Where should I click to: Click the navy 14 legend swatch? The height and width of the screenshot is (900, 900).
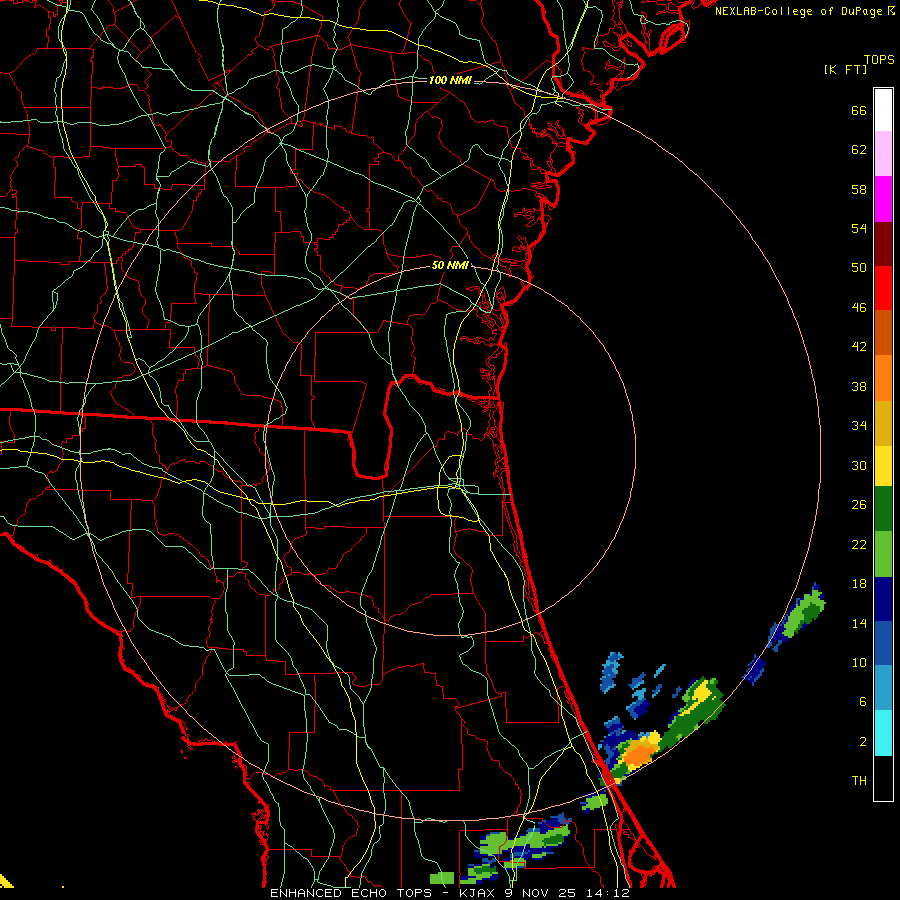click(x=883, y=599)
